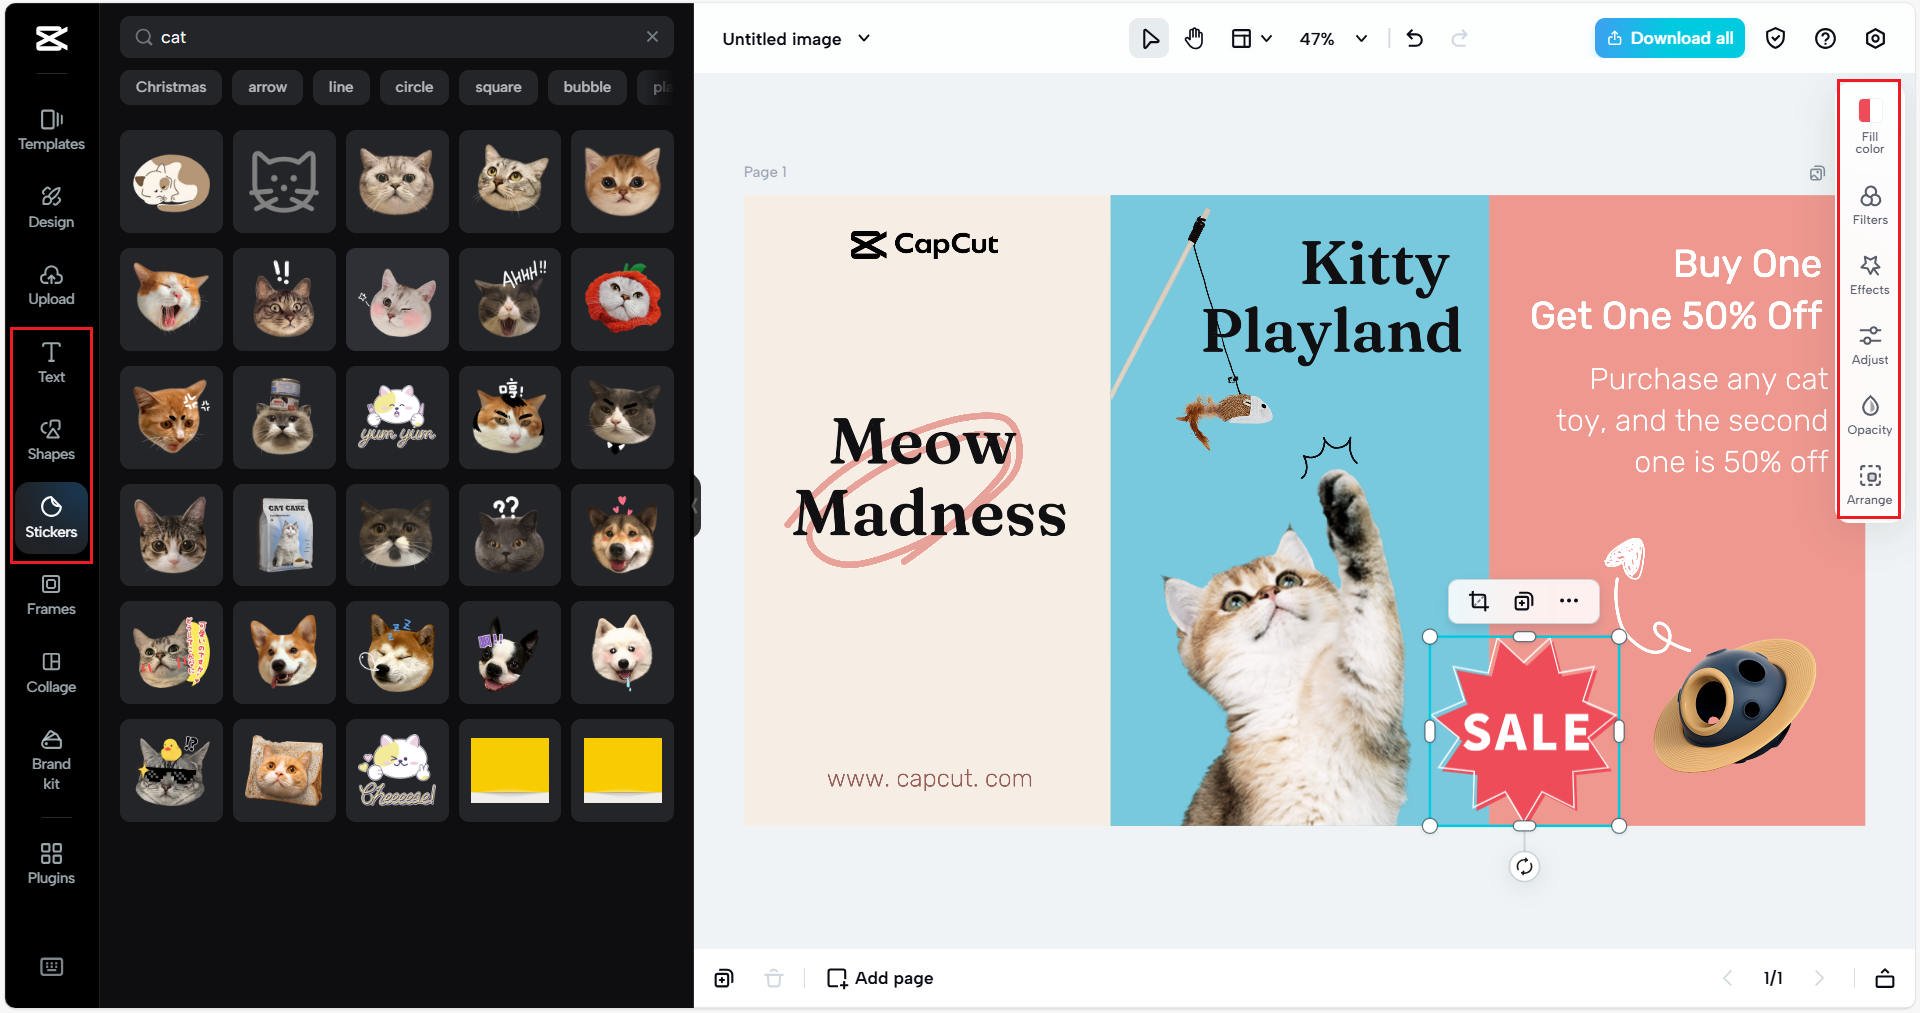This screenshot has width=1920, height=1013.
Task: Filter stickers by the Christmas tag
Action: pos(170,87)
